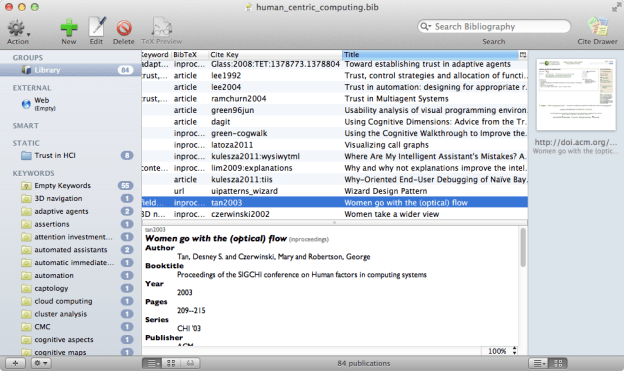This screenshot has width=624, height=371.
Task: Adjust the 100% zoom stepper
Action: (x=514, y=351)
